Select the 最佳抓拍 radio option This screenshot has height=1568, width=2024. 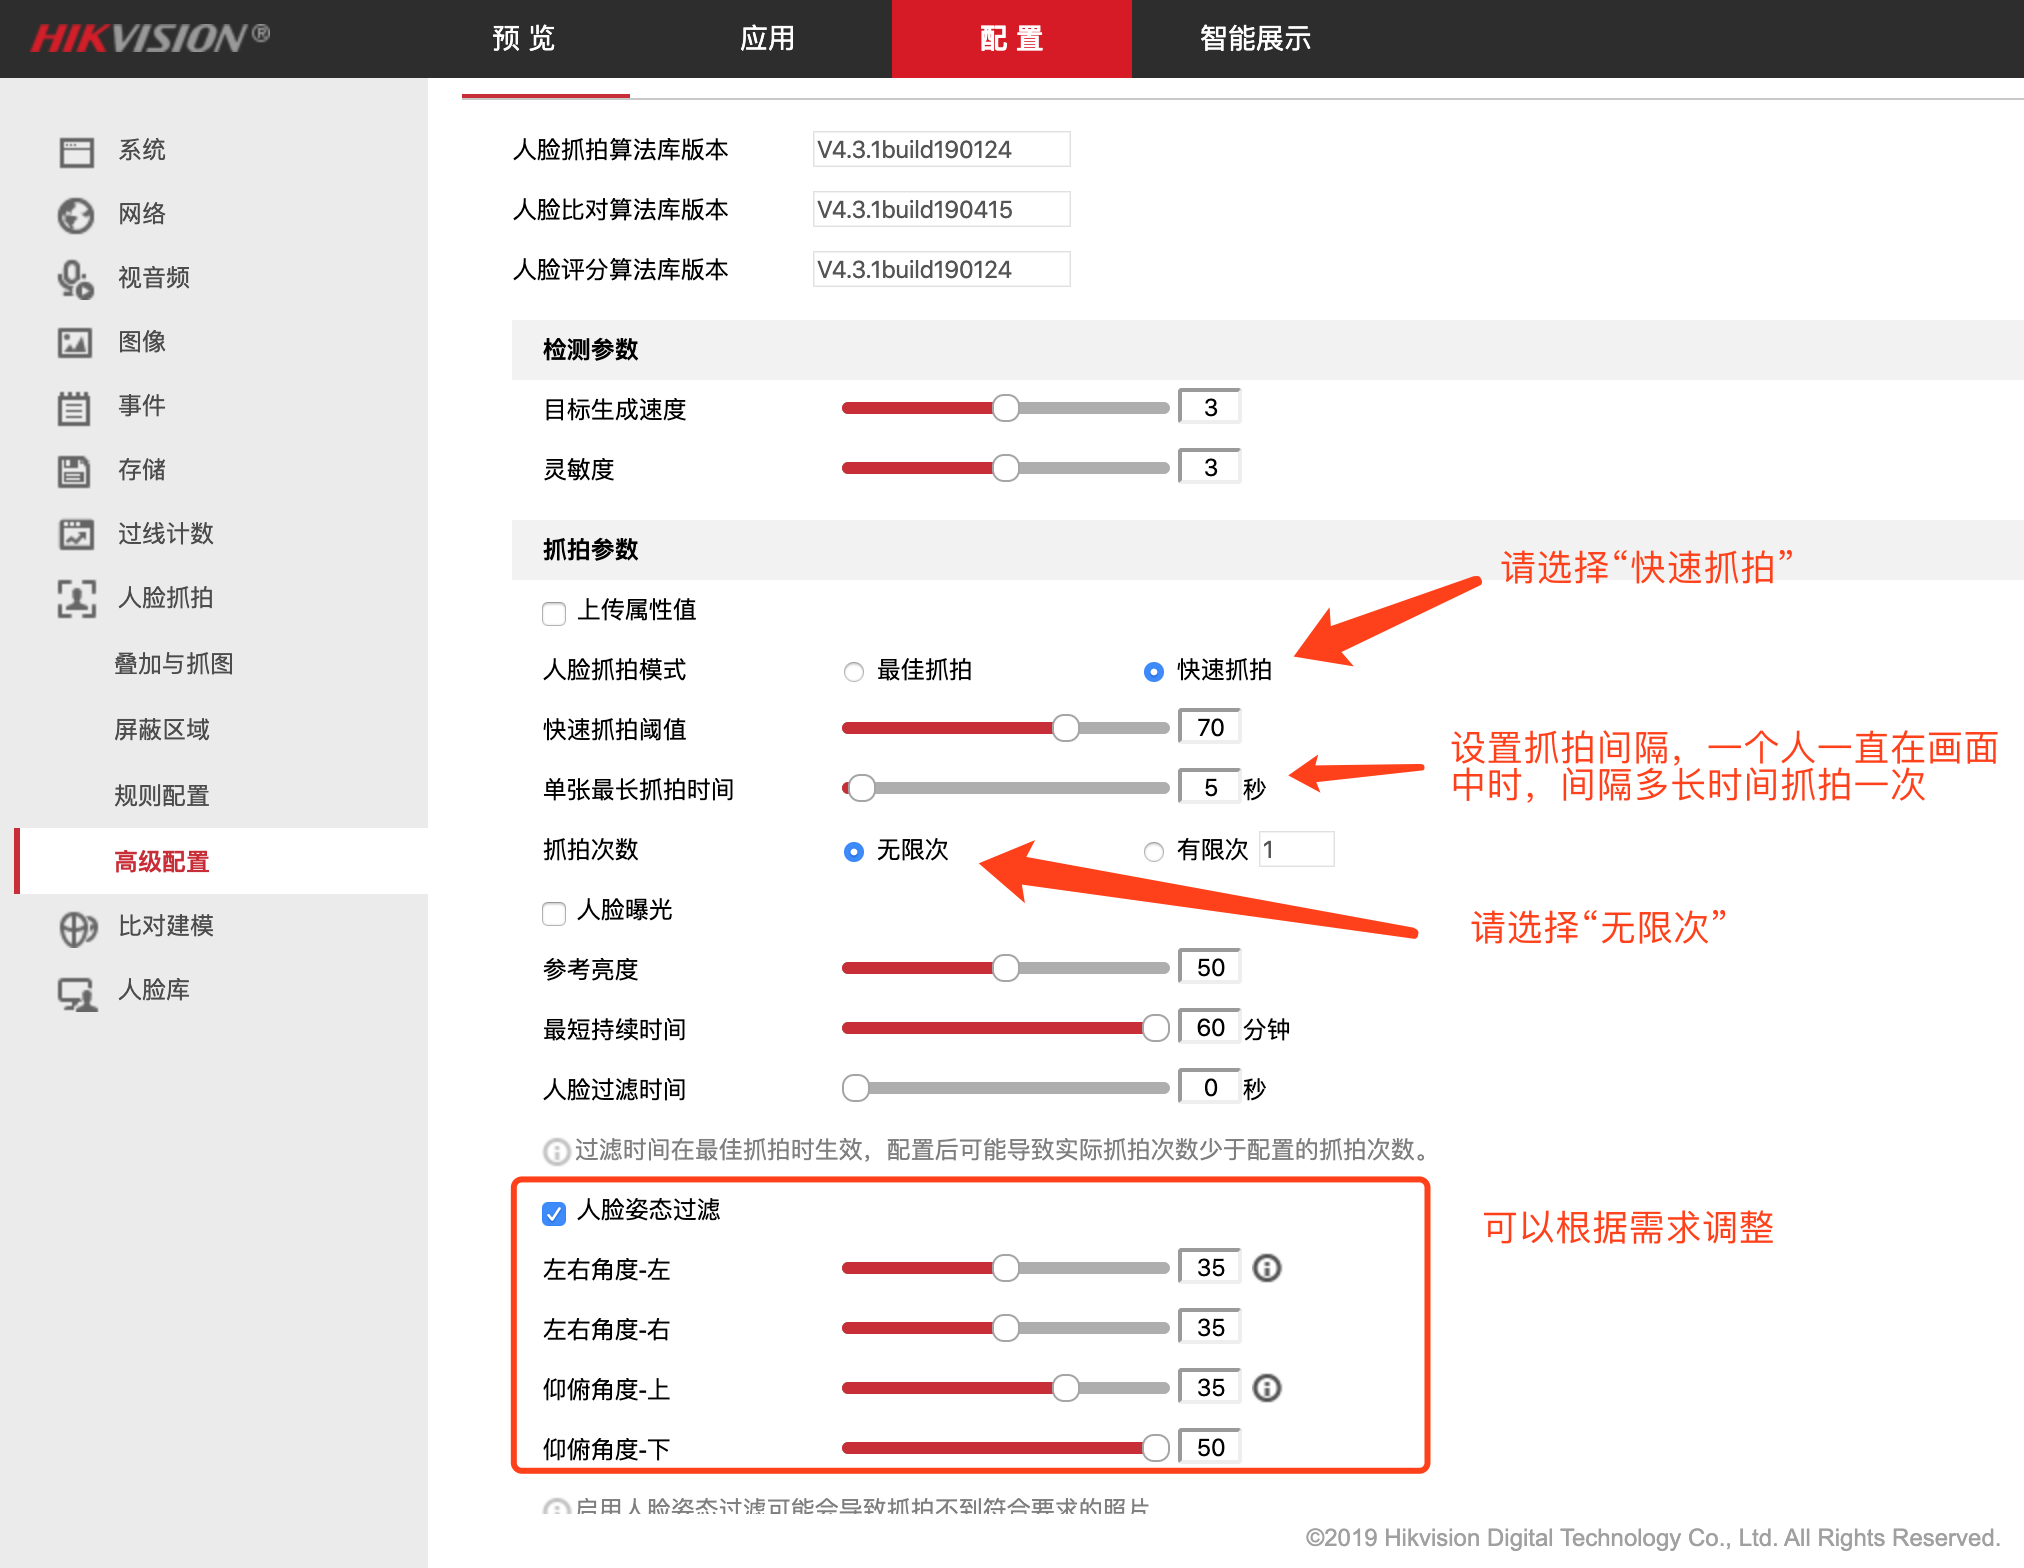point(854,672)
